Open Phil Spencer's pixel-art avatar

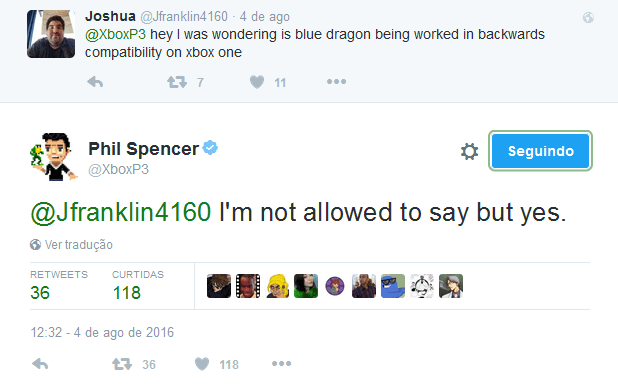coord(54,157)
